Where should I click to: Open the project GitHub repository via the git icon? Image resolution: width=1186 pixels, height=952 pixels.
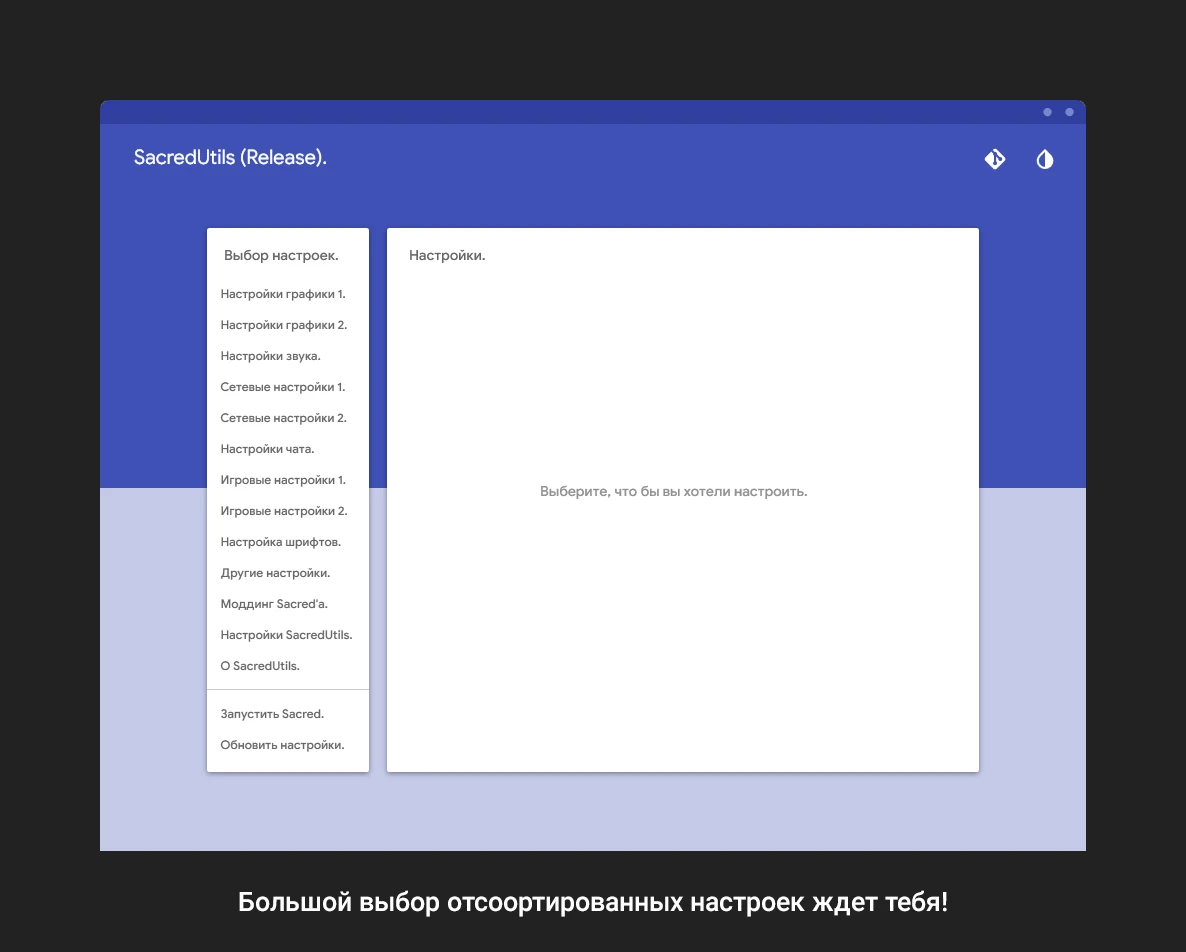995,158
